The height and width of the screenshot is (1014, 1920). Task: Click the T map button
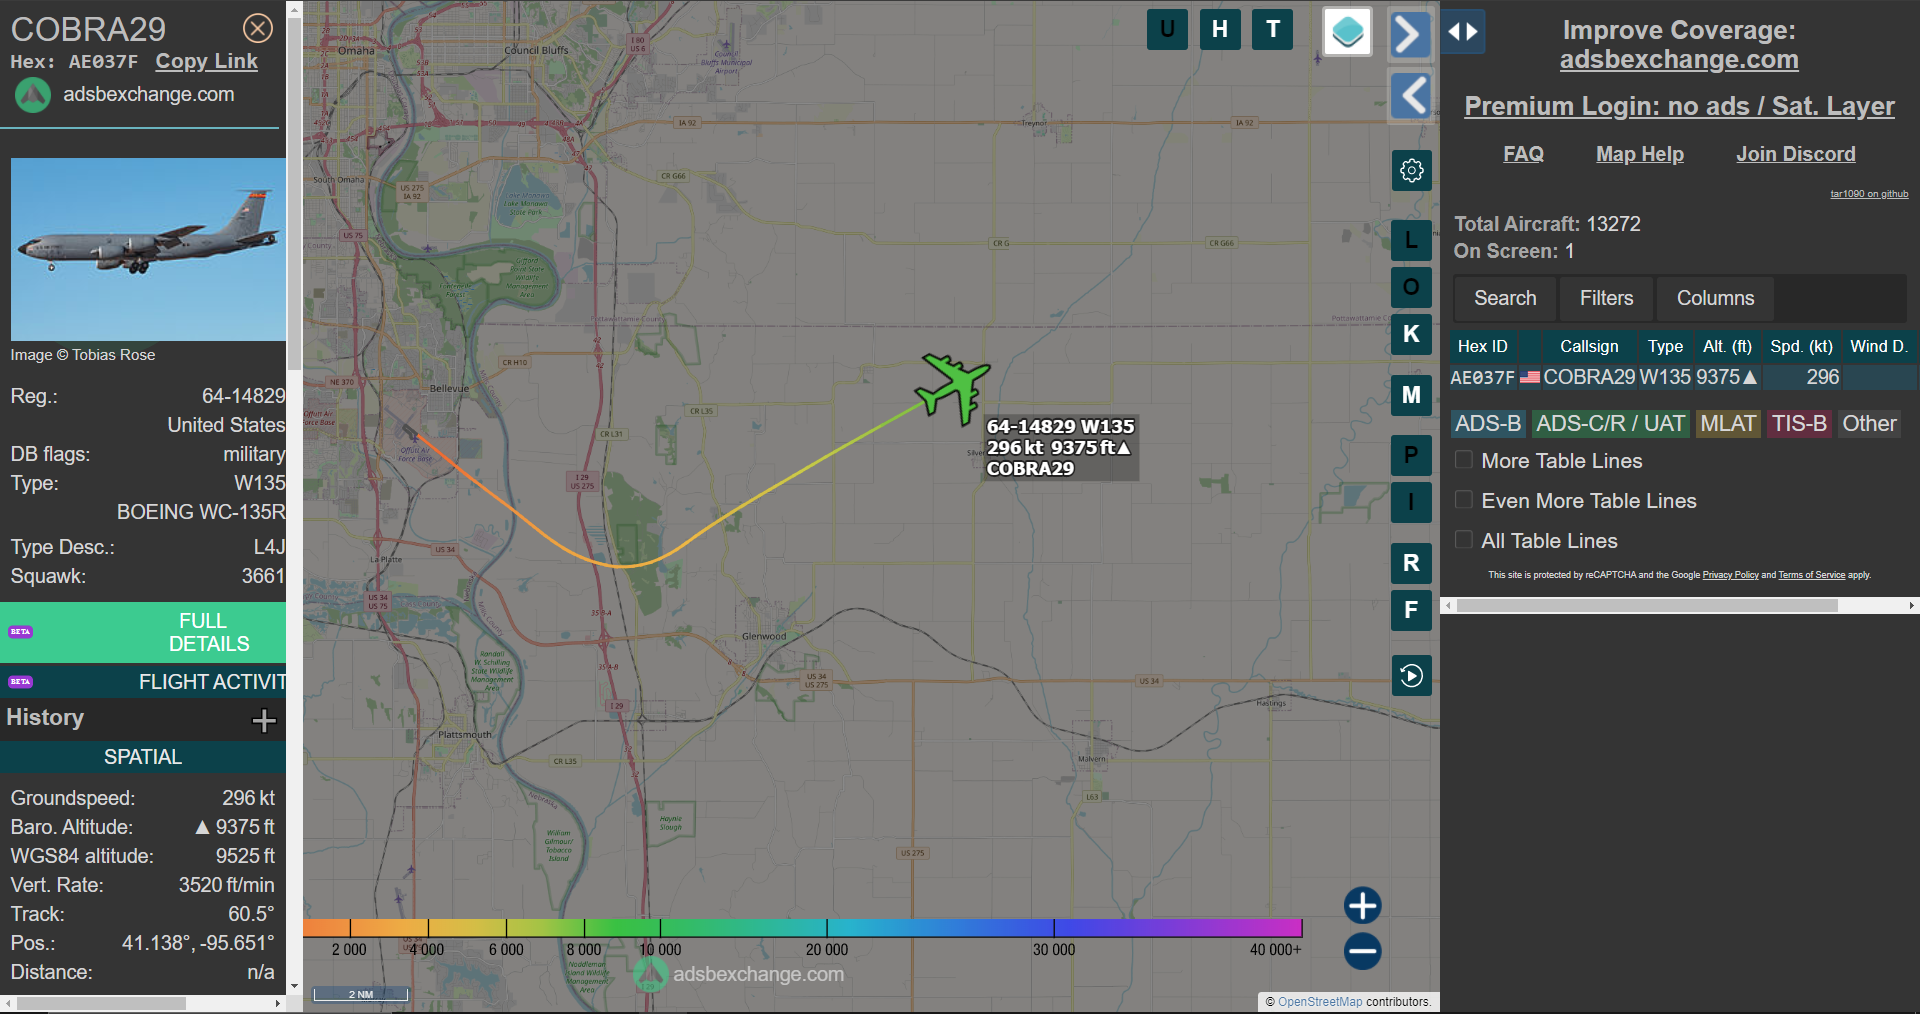pyautogui.click(x=1273, y=29)
